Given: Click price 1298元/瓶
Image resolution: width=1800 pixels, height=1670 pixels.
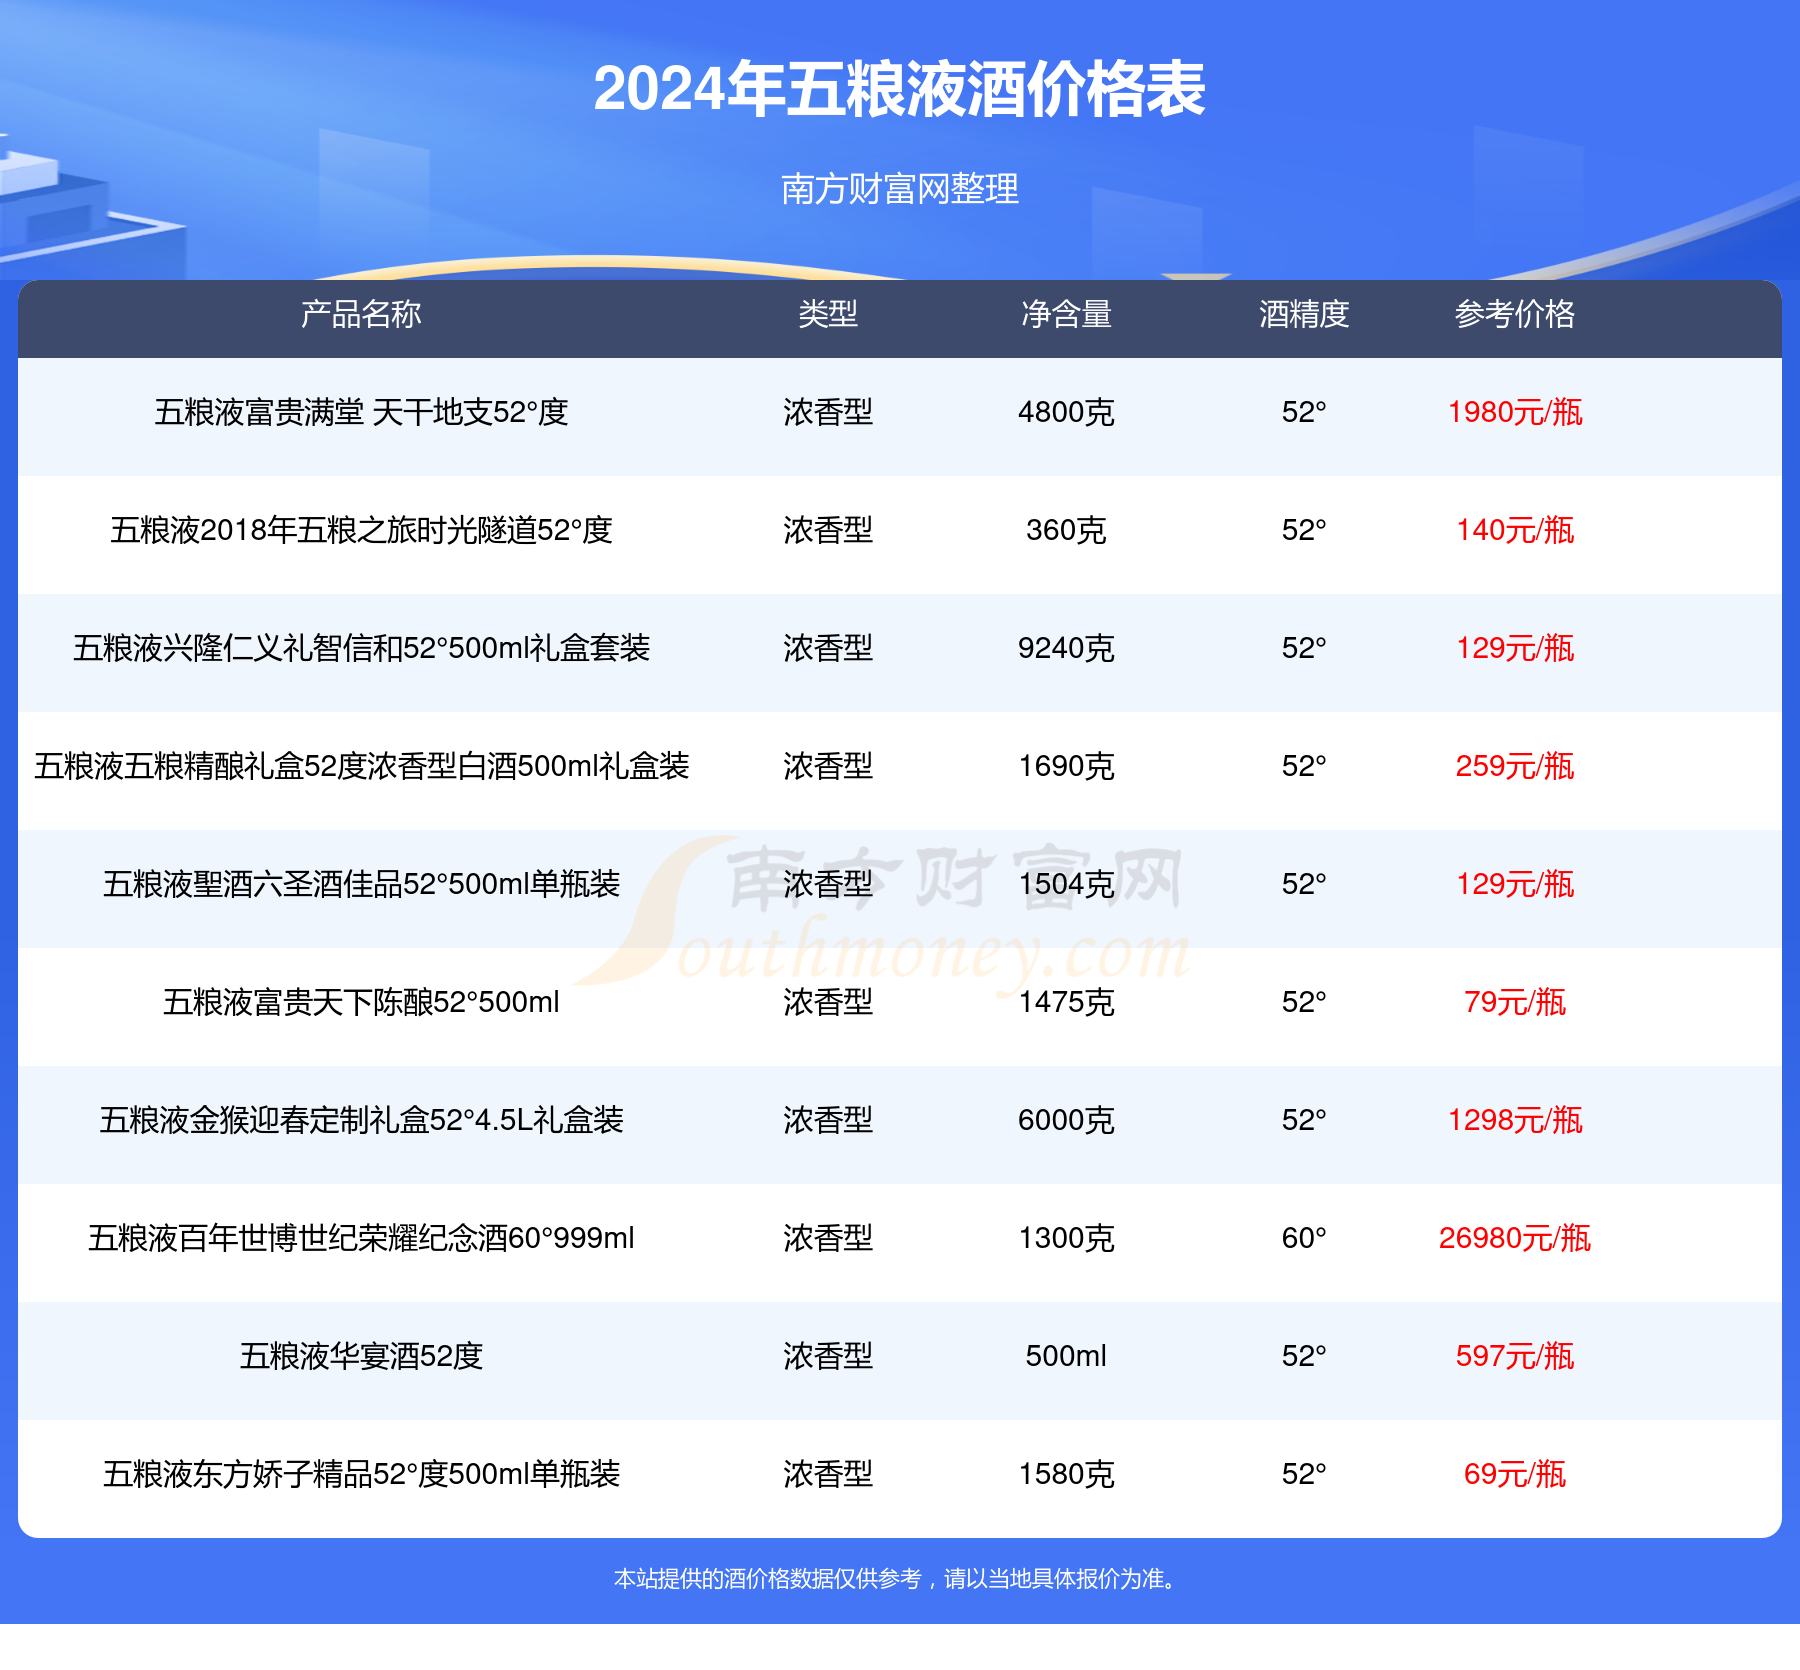Looking at the screenshot, I should pyautogui.click(x=1515, y=1120).
